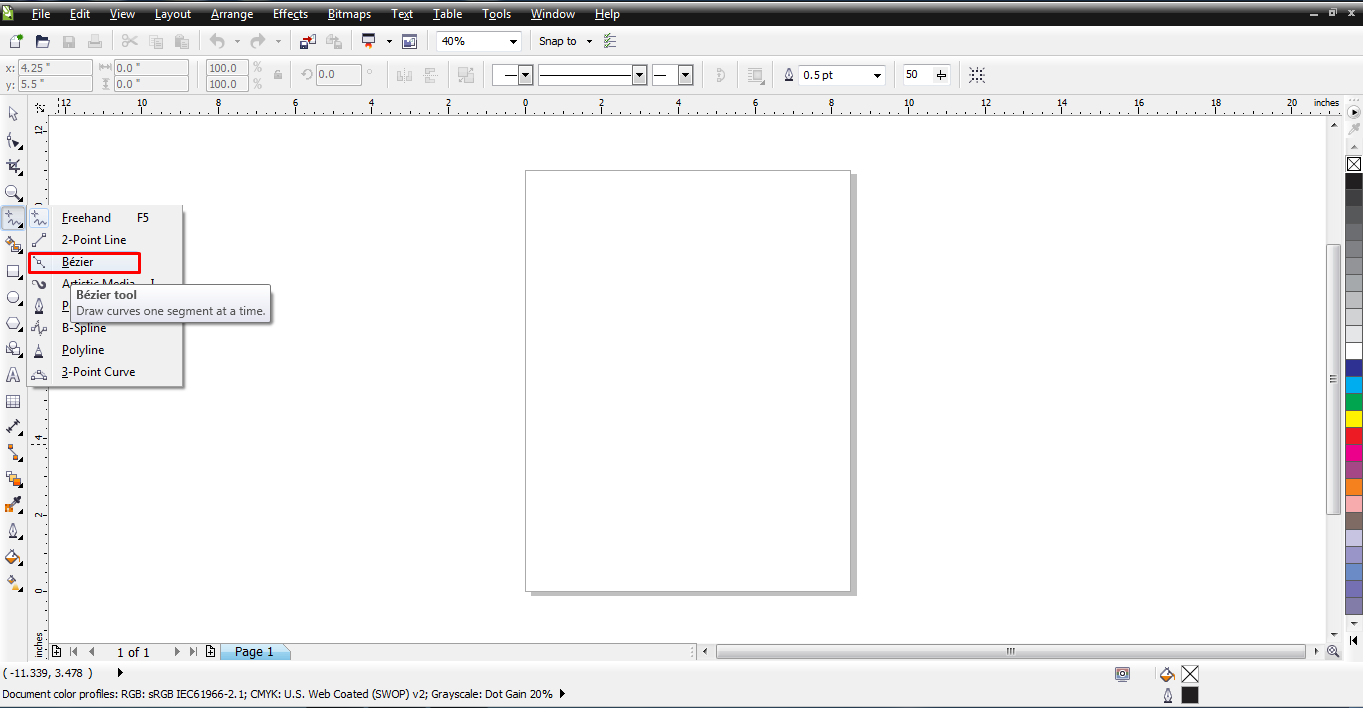This screenshot has height=708, width=1363.
Task: Expand the Application Launcher dropdown arrow
Action: (389, 41)
